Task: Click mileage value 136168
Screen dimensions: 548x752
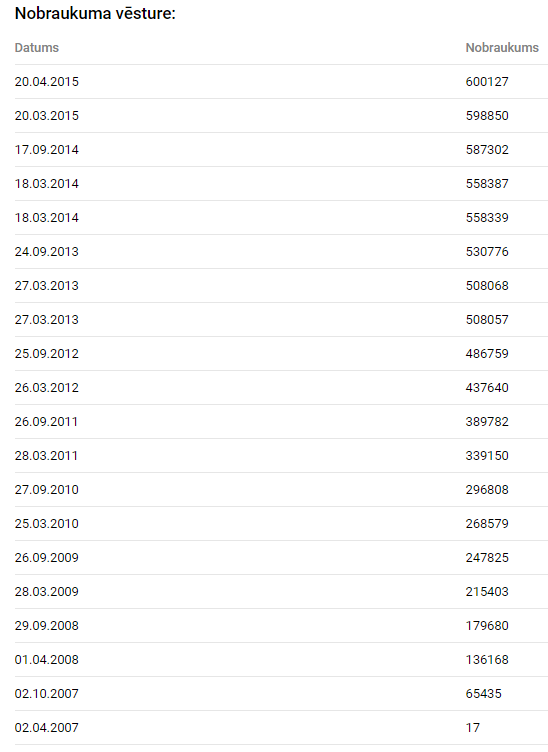Action: [x=487, y=660]
